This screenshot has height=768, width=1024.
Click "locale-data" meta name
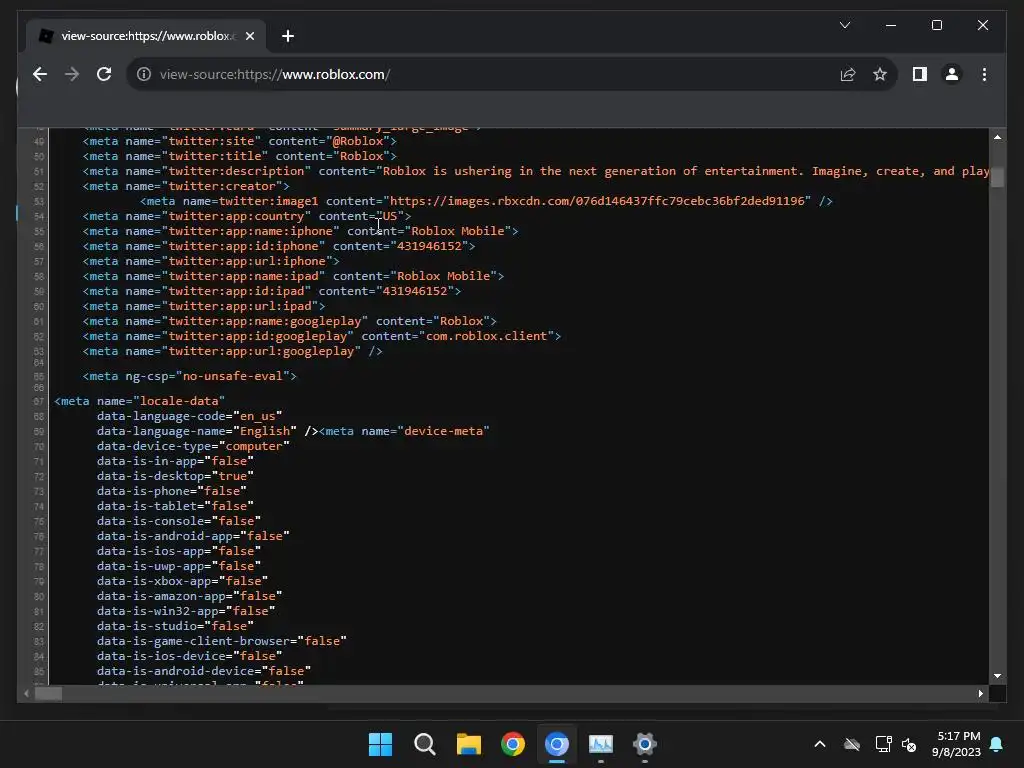[179, 401]
